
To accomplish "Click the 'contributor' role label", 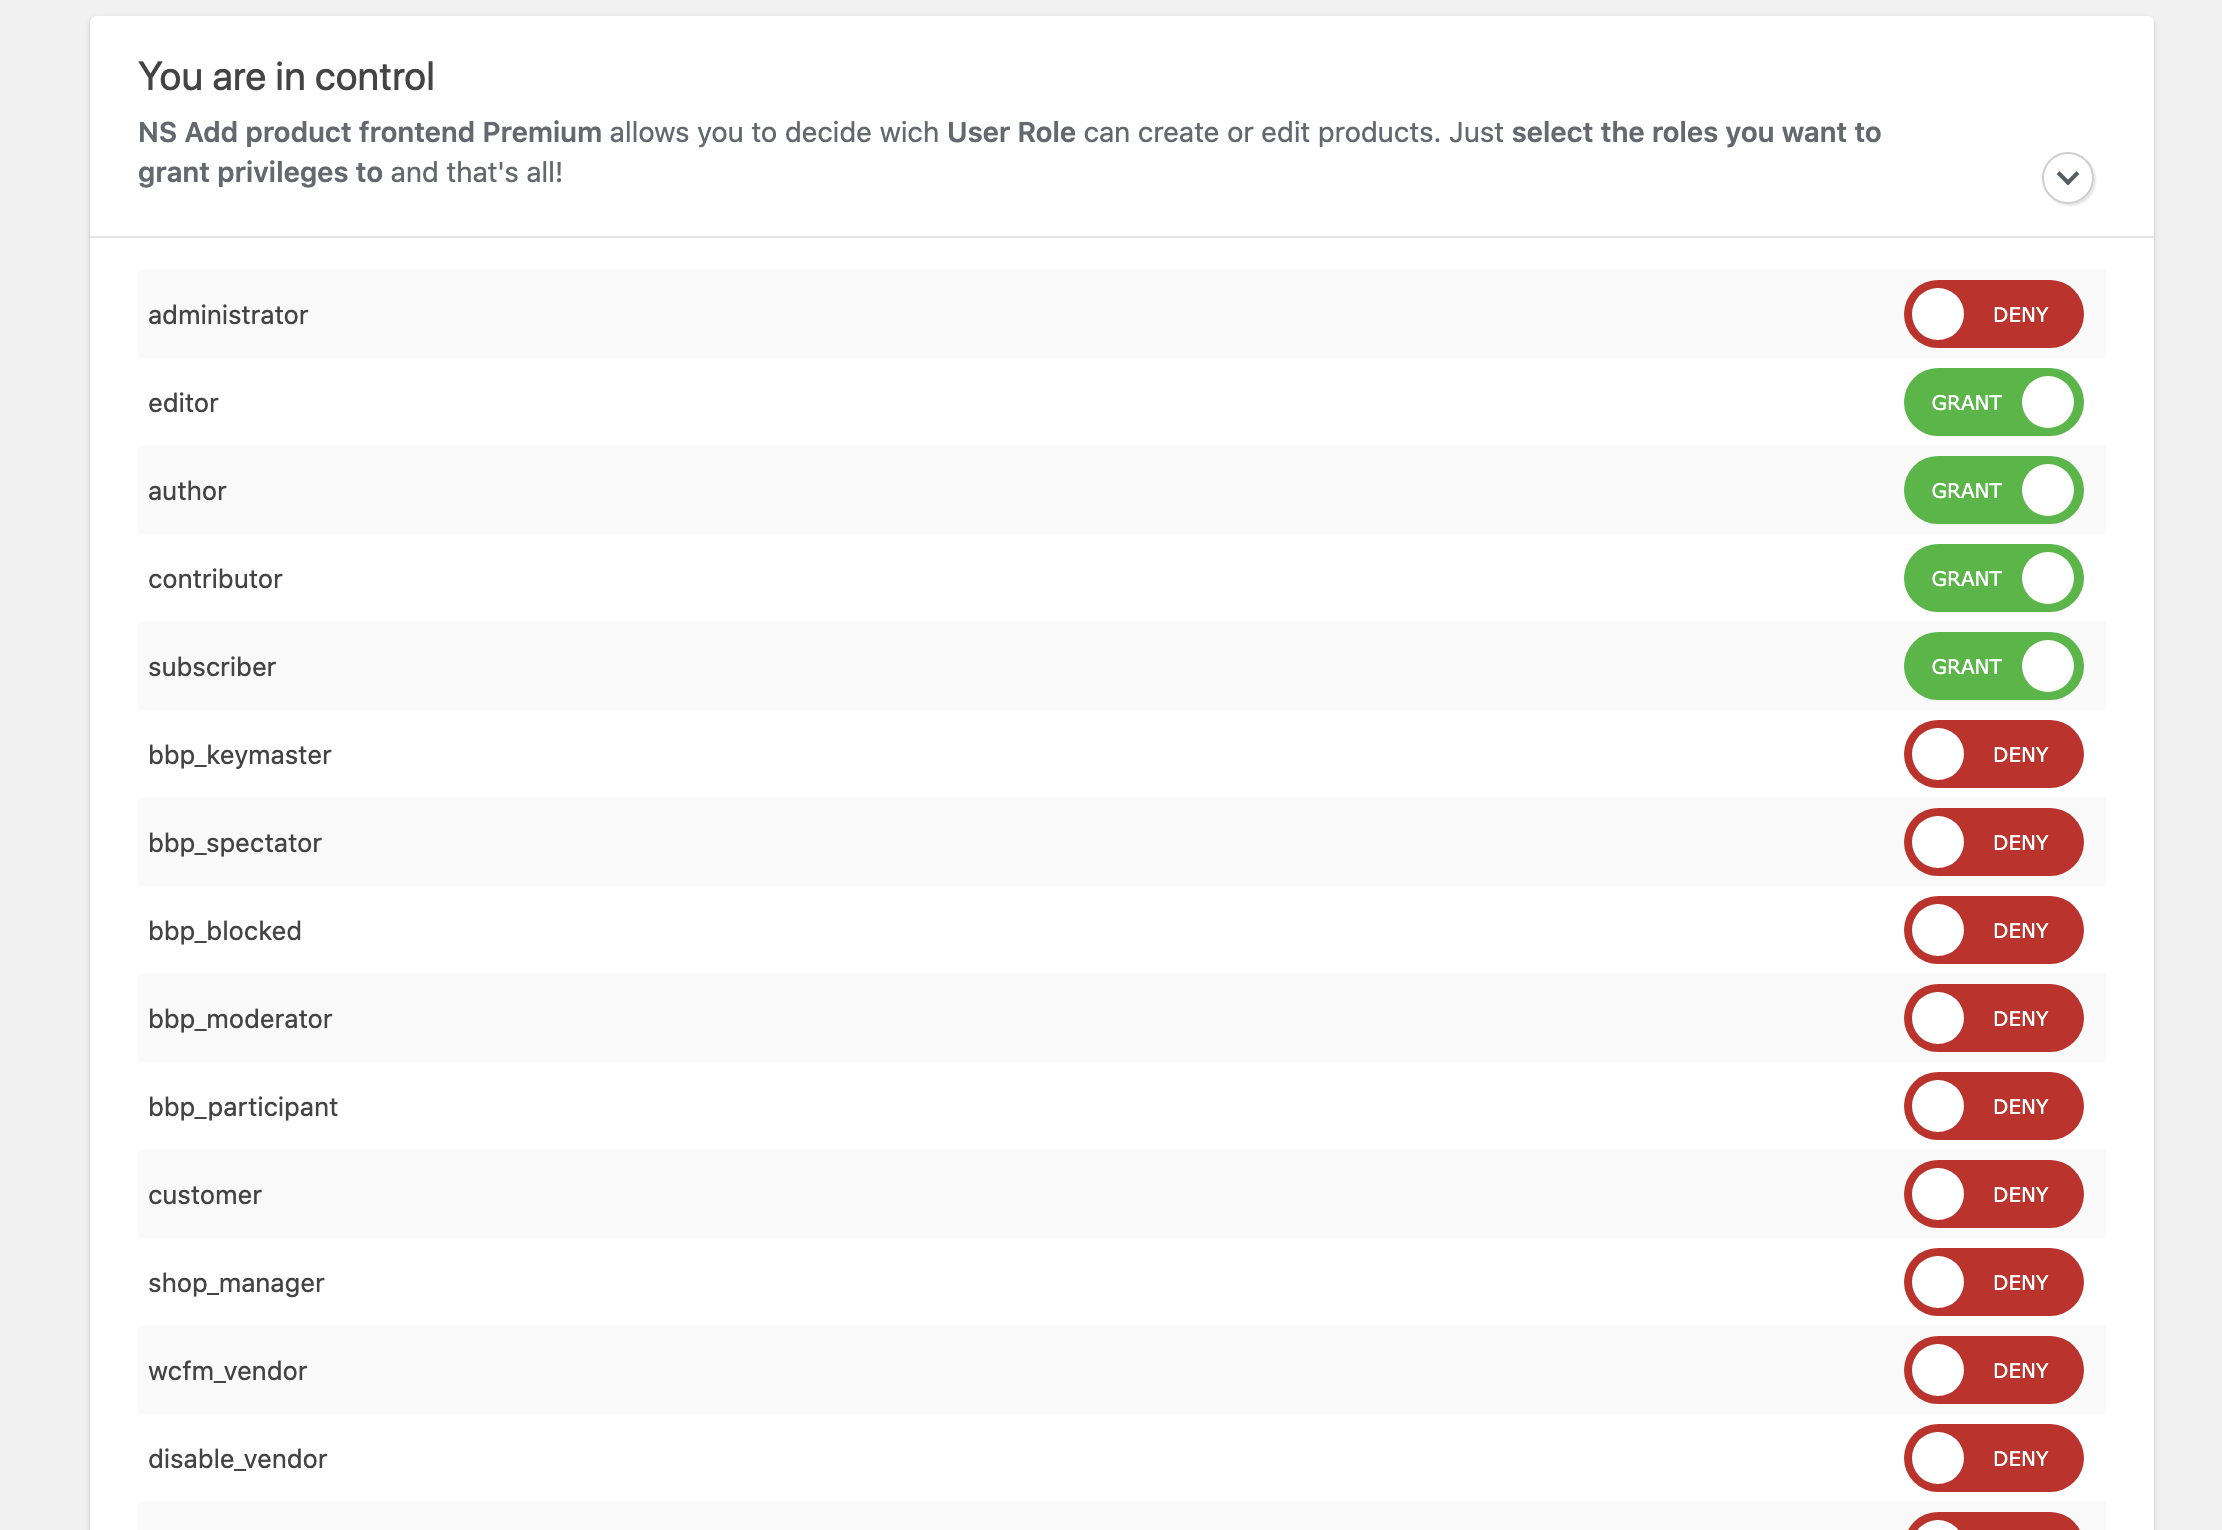I will 215,579.
